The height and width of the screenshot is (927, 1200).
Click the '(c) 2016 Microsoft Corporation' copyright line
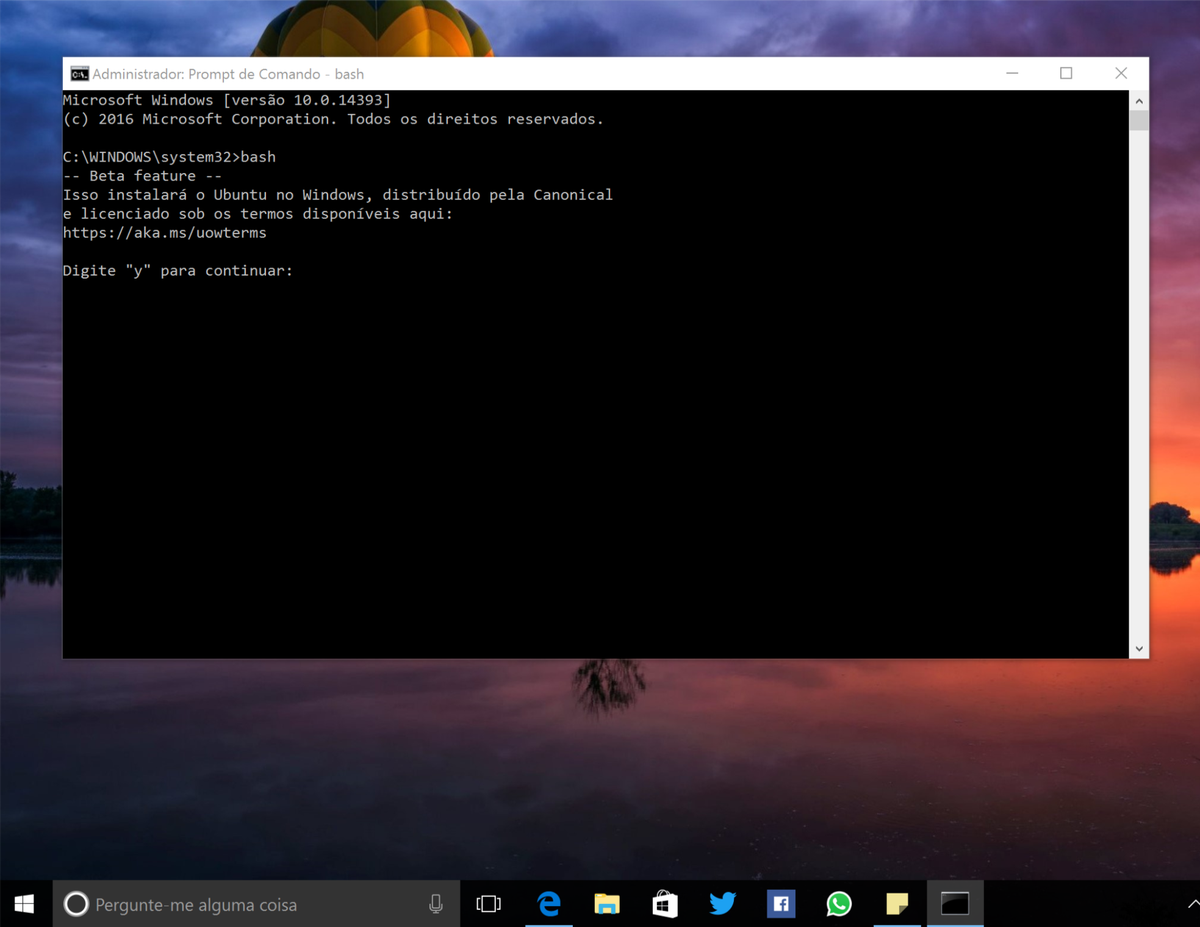tap(333, 119)
